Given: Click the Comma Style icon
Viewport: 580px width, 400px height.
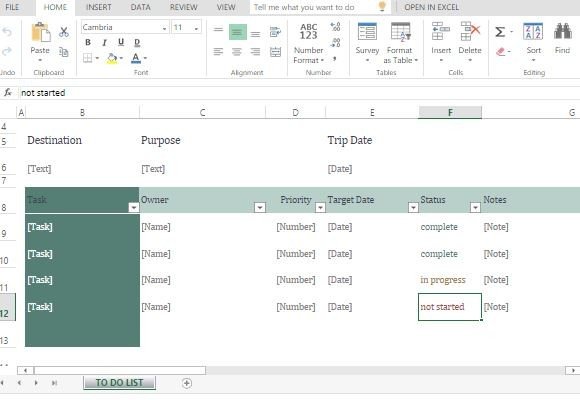Looking at the screenshot, I should pos(334,58).
